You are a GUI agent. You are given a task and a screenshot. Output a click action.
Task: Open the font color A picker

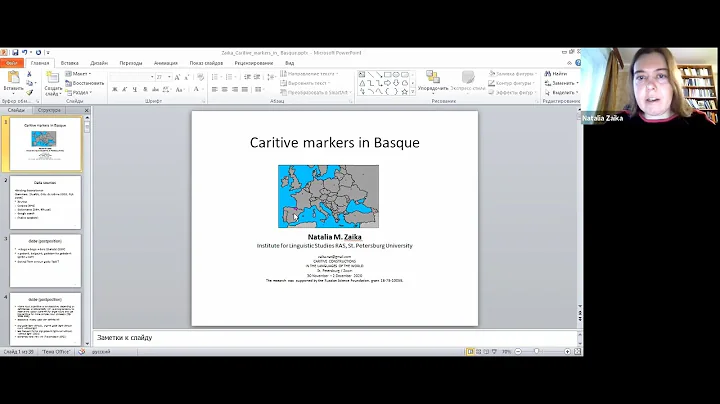(x=197, y=90)
